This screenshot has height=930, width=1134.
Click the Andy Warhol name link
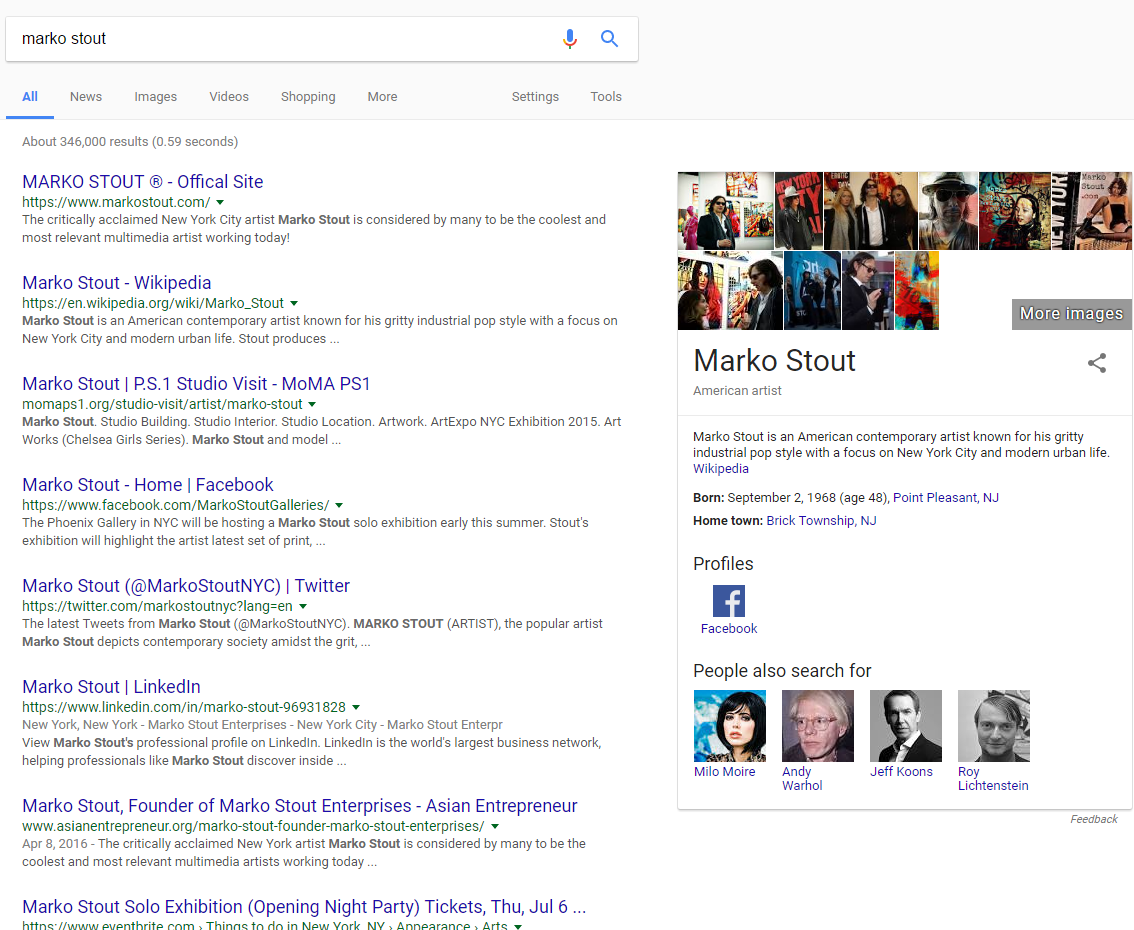(x=802, y=779)
